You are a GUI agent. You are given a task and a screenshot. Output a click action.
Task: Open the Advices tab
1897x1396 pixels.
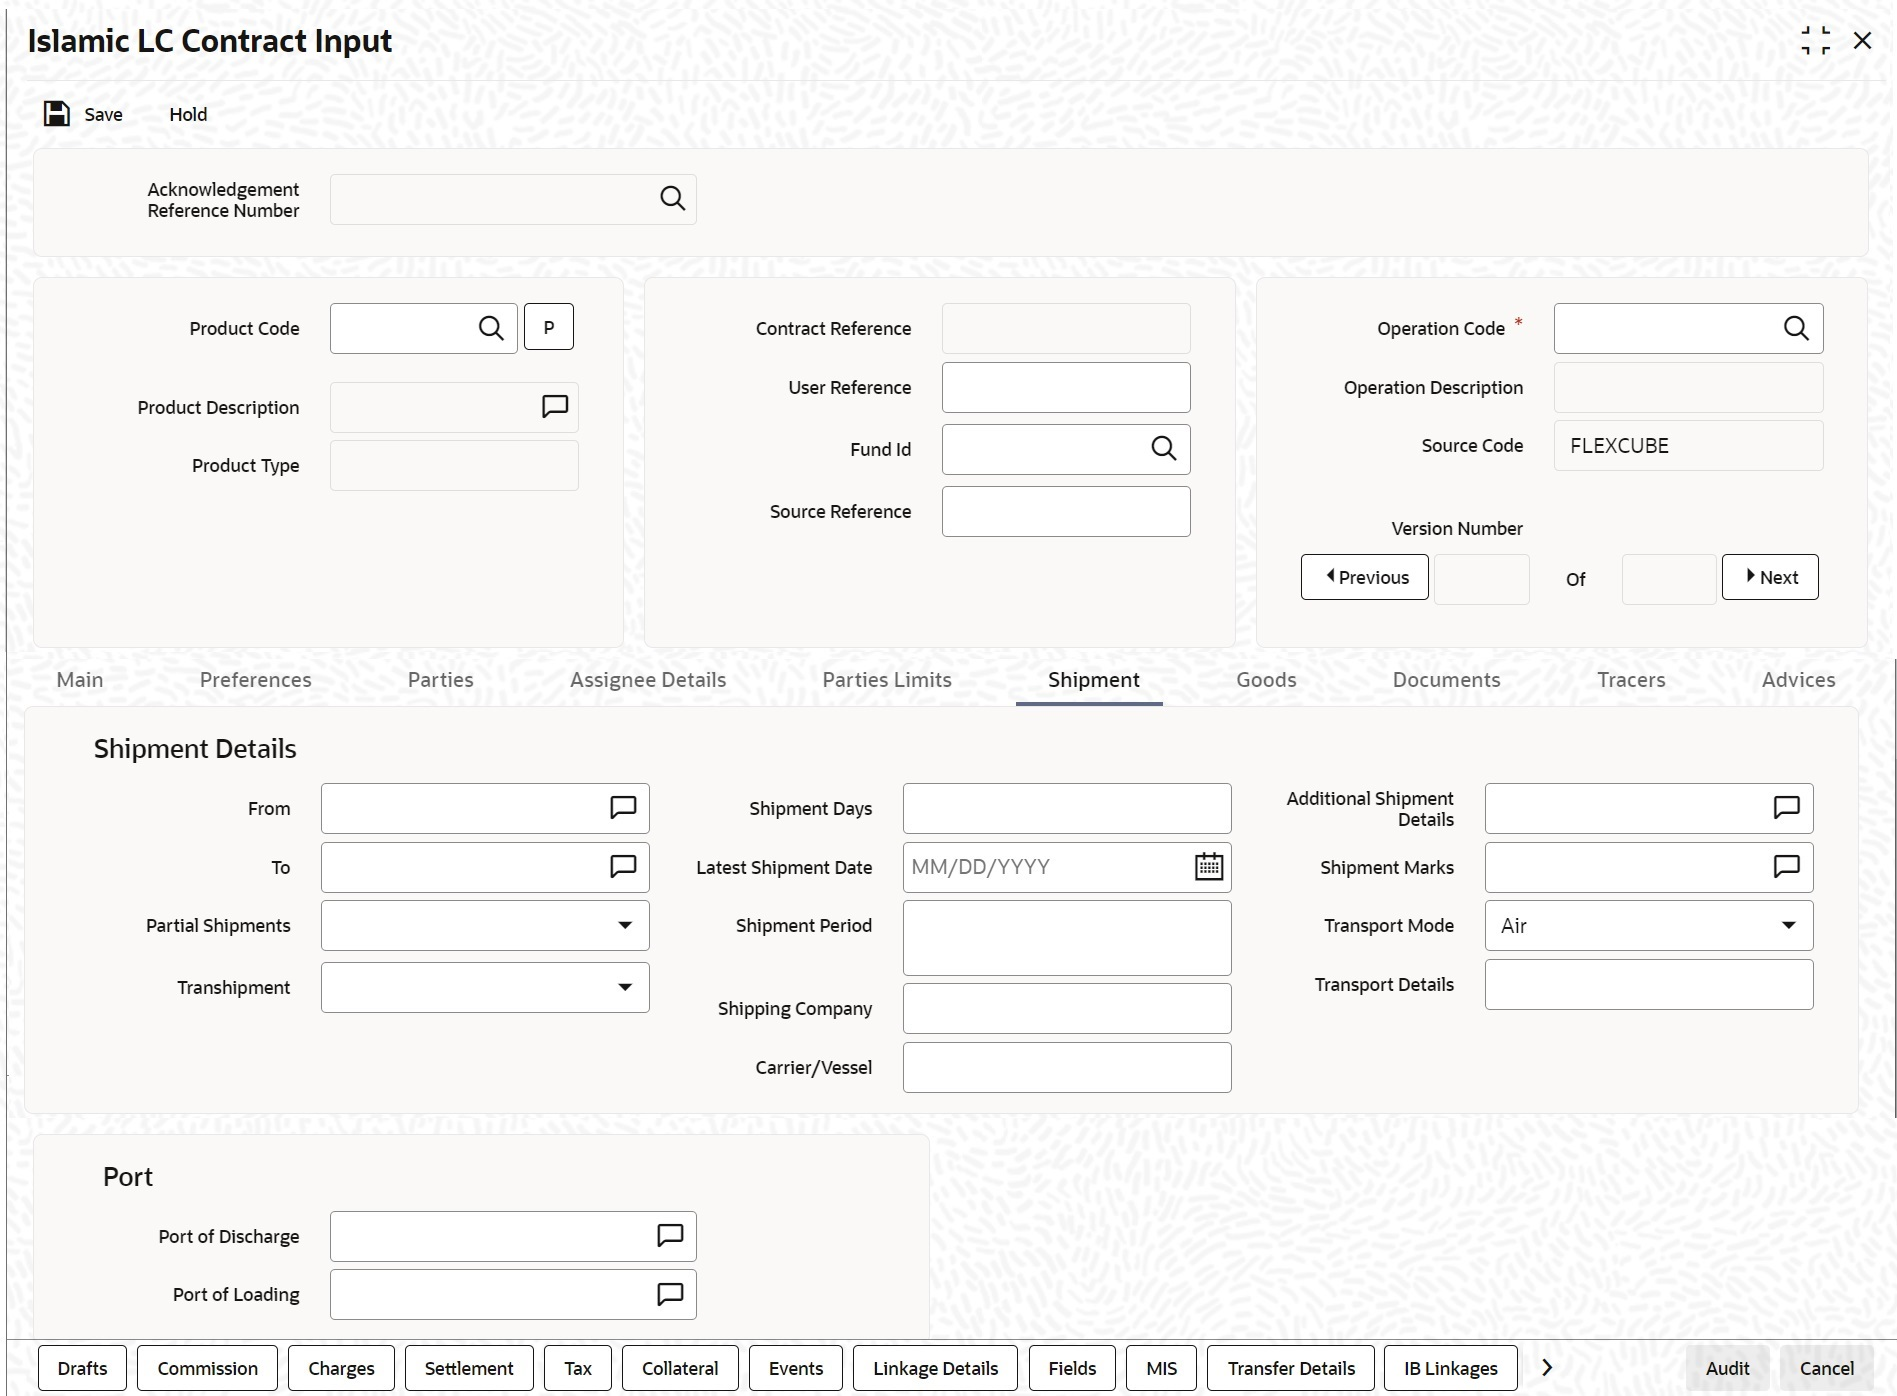click(x=1798, y=680)
